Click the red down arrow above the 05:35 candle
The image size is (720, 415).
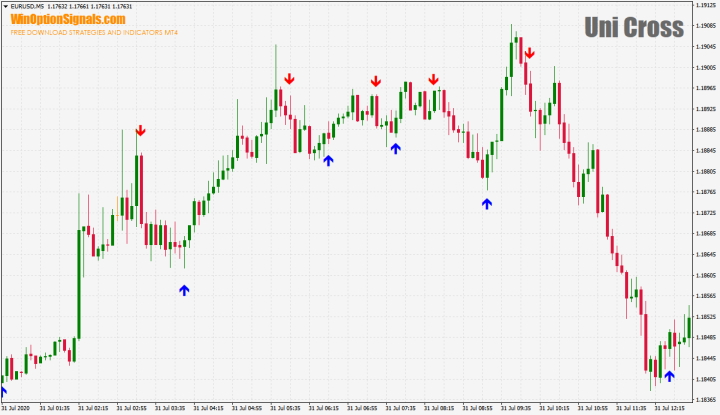(289, 79)
